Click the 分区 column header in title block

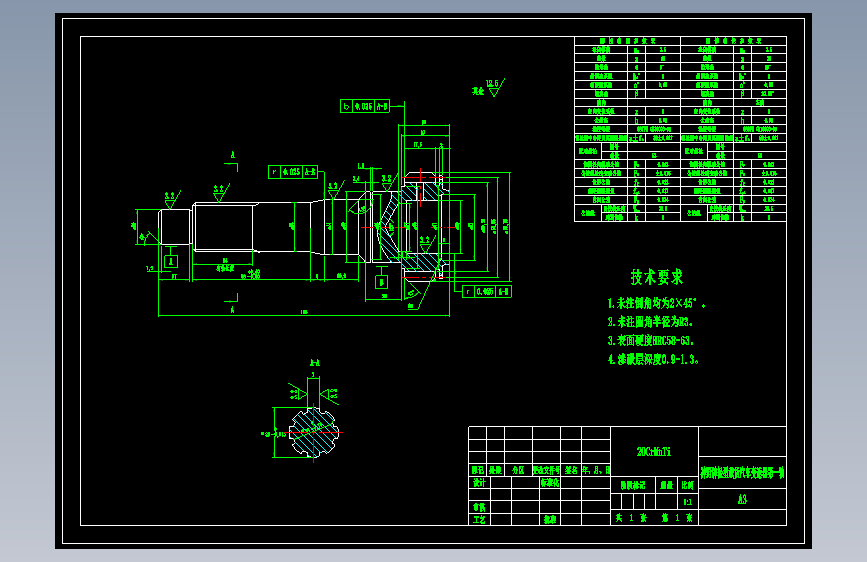(518, 470)
